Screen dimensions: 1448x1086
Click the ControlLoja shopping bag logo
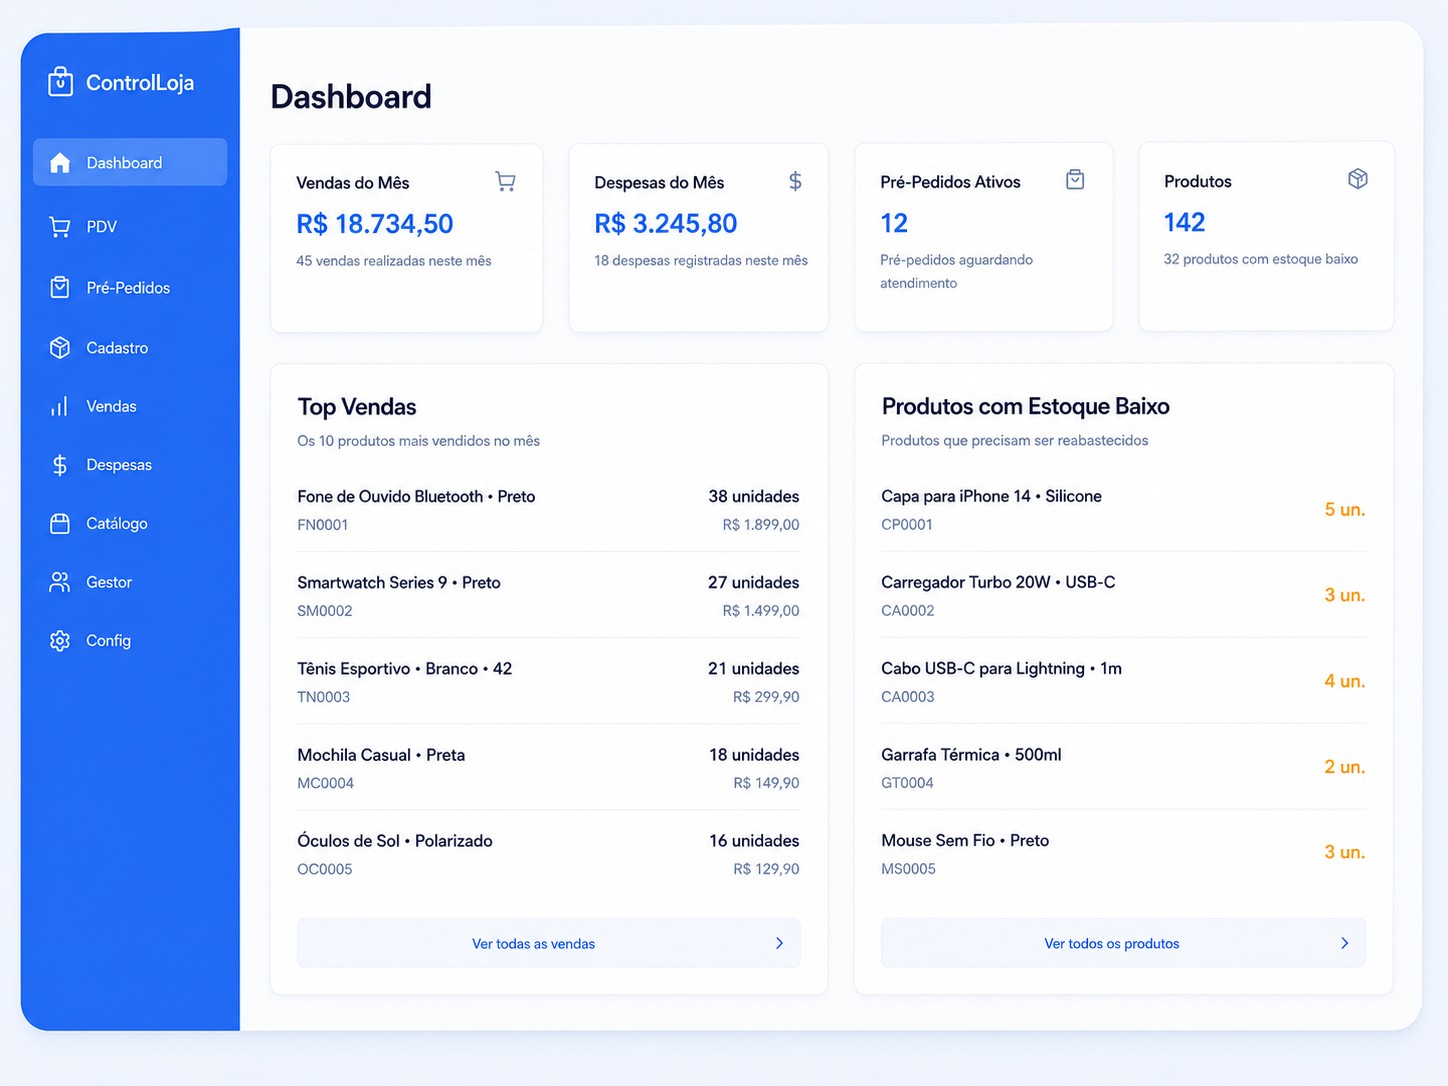tap(60, 82)
